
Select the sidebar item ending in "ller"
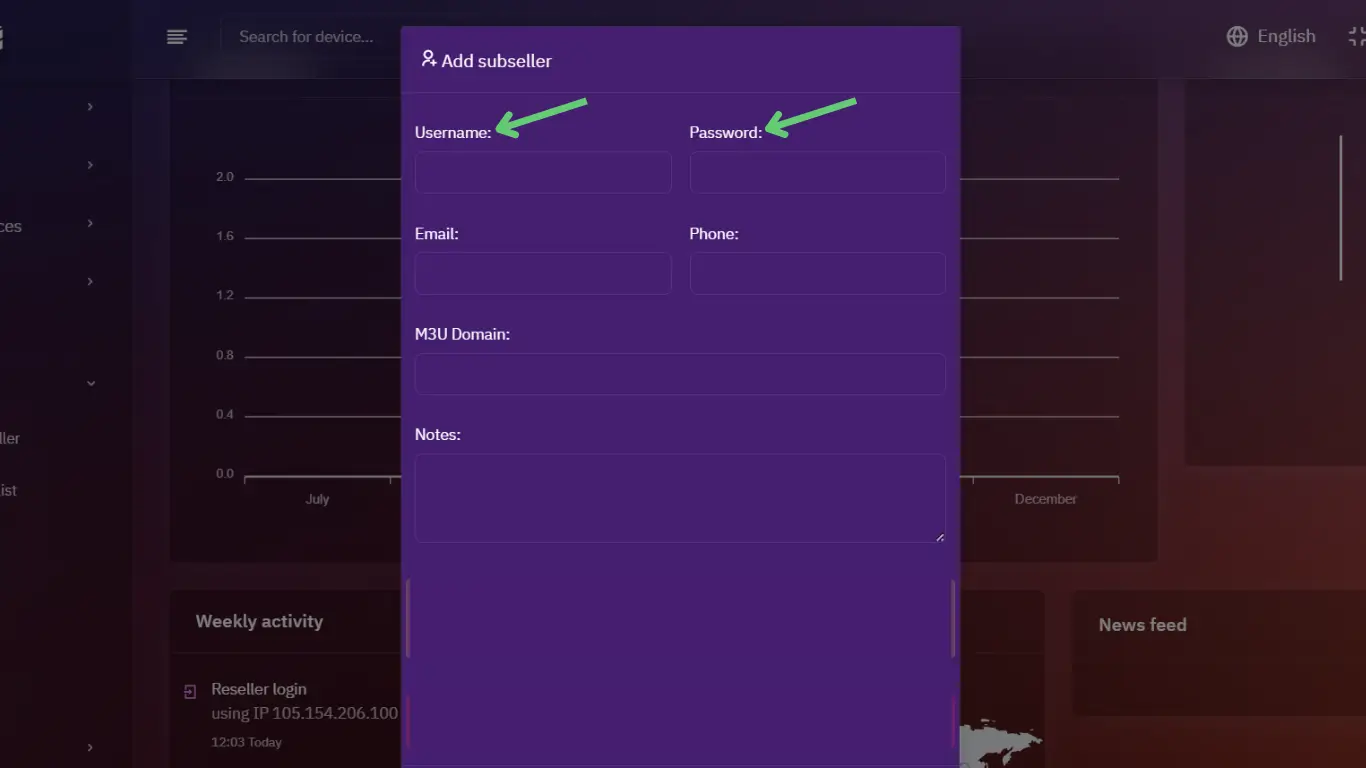coord(10,438)
